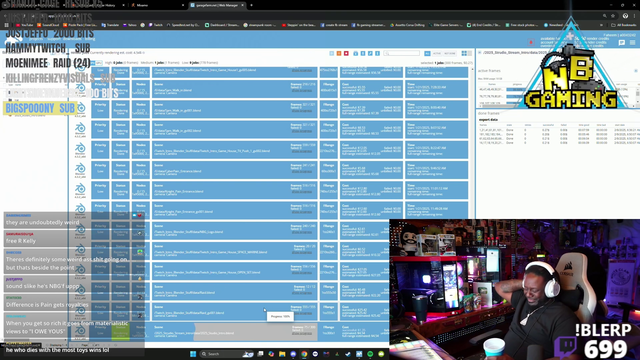Open the Free stock photos bookmark

522,25
